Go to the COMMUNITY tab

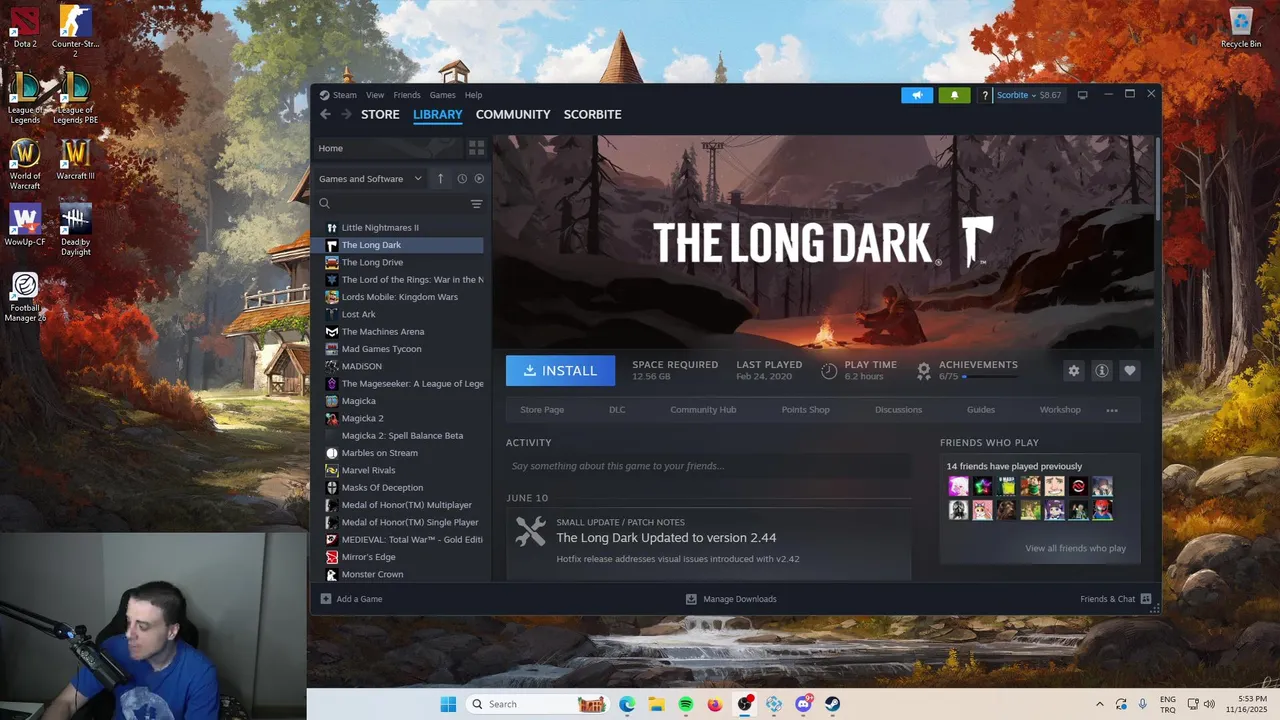click(x=513, y=114)
